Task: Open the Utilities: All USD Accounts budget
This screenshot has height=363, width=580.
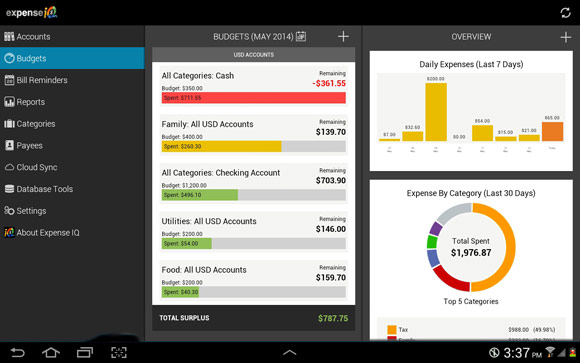Action: tap(254, 232)
